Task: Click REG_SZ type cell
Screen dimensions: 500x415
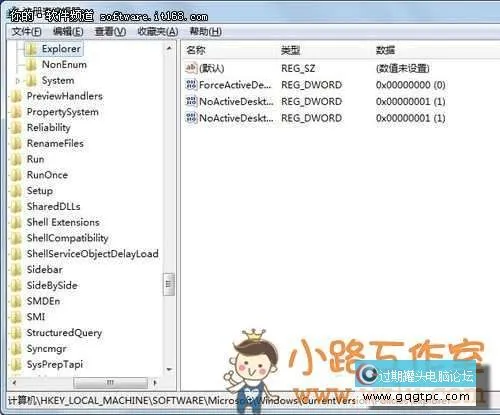Action: (298, 69)
